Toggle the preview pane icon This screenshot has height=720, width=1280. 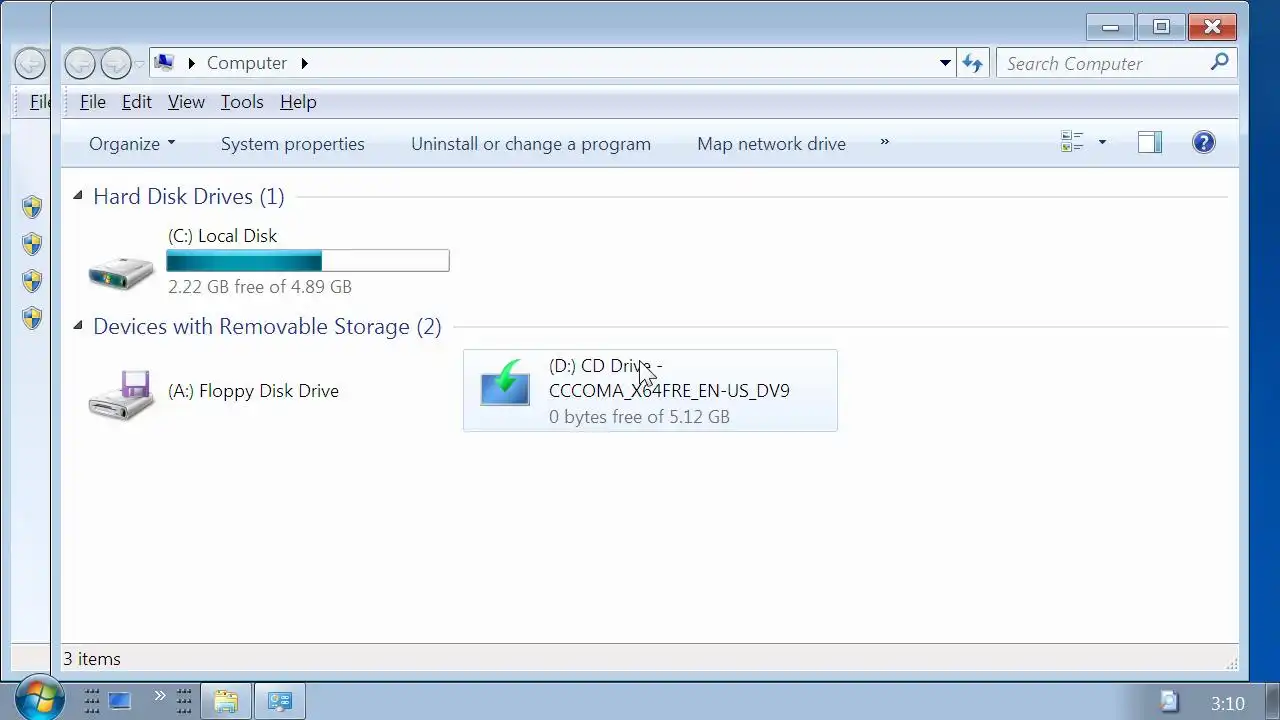pos(1150,143)
